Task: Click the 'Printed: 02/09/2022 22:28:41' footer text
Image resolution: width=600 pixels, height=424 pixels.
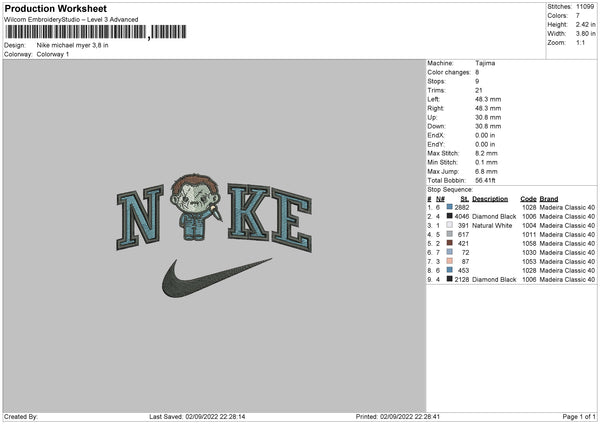Action: click(x=398, y=416)
